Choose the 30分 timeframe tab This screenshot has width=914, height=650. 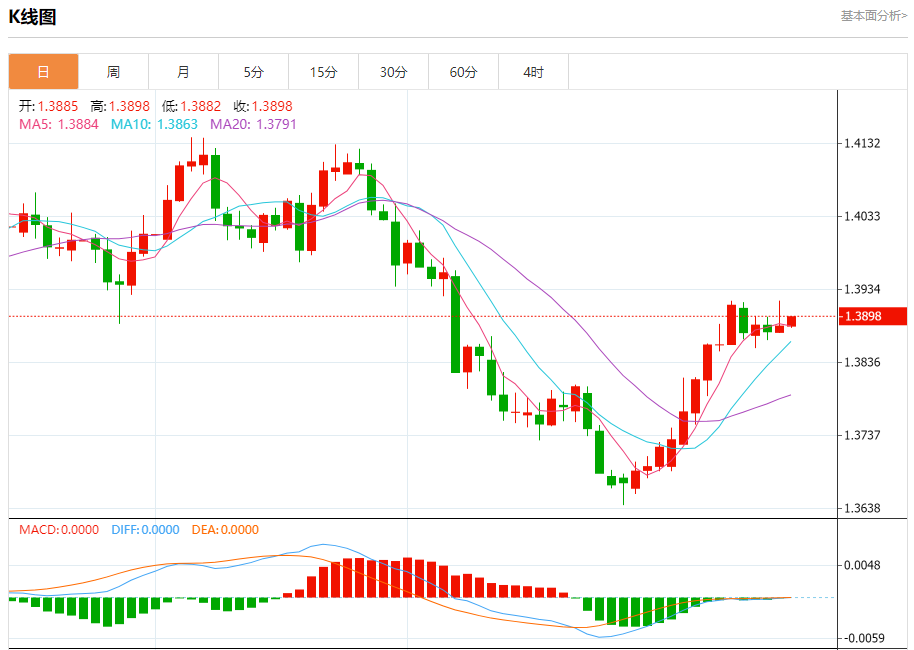click(393, 72)
